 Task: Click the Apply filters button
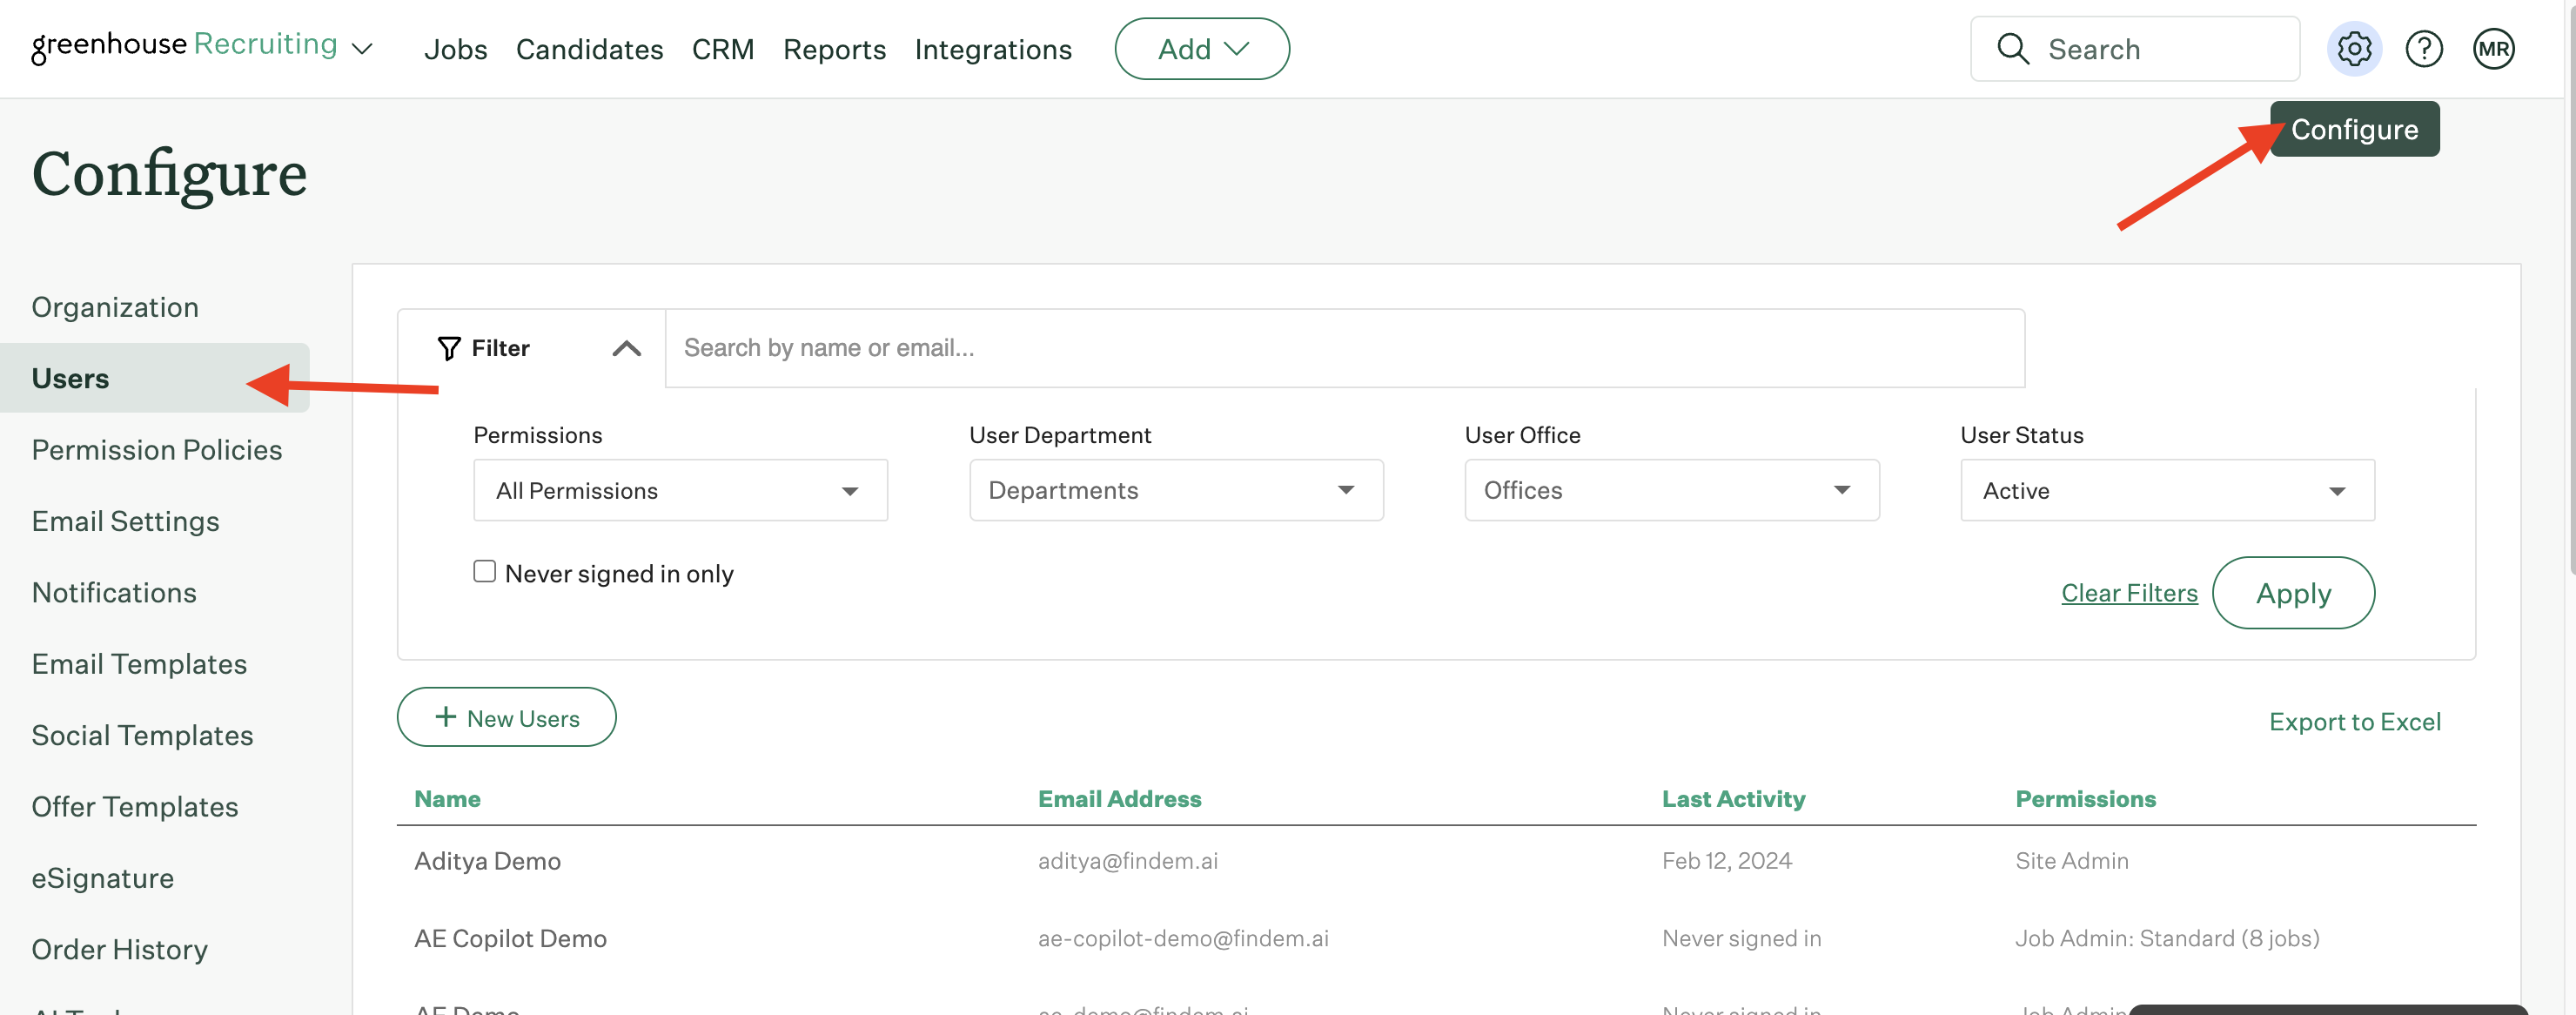2293,593
